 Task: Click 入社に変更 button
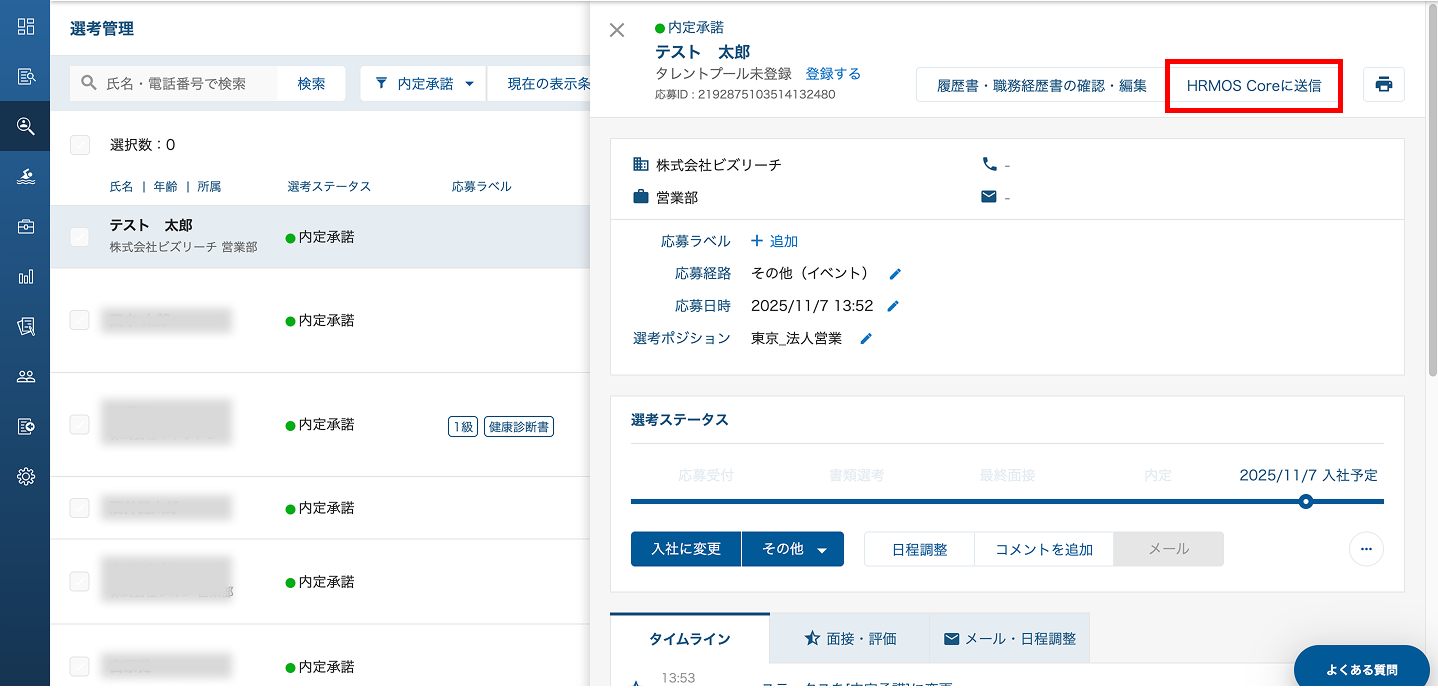coord(686,549)
